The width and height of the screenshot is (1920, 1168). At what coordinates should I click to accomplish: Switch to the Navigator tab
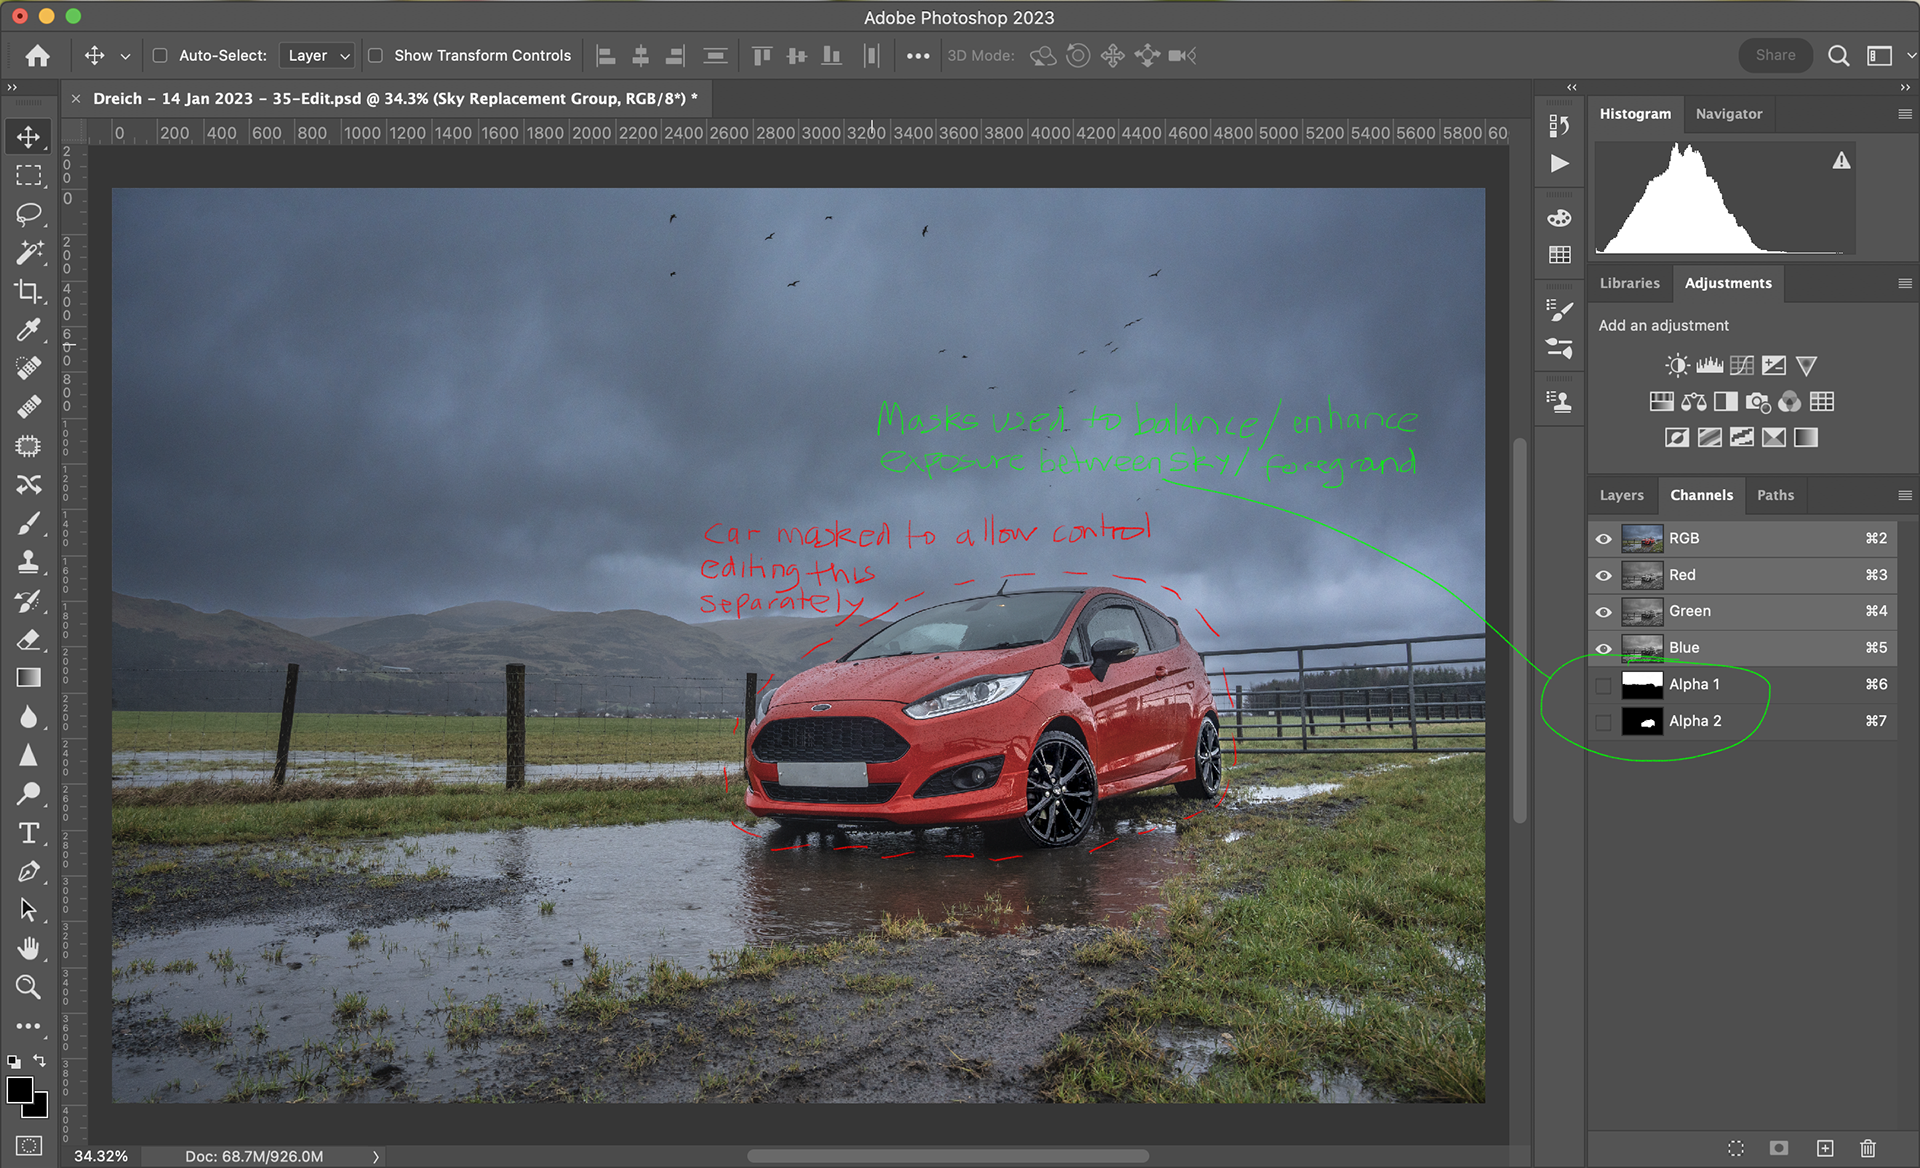[x=1728, y=114]
